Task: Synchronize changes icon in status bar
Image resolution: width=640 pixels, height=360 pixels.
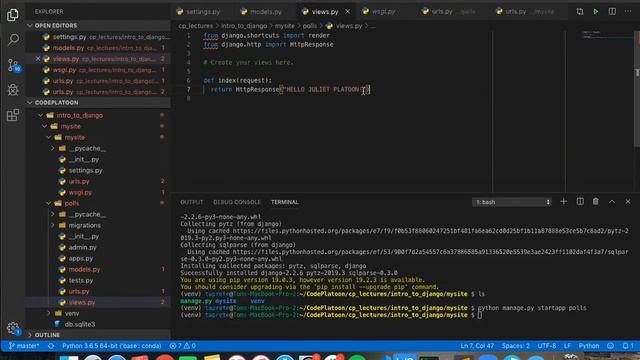Action: point(51,346)
